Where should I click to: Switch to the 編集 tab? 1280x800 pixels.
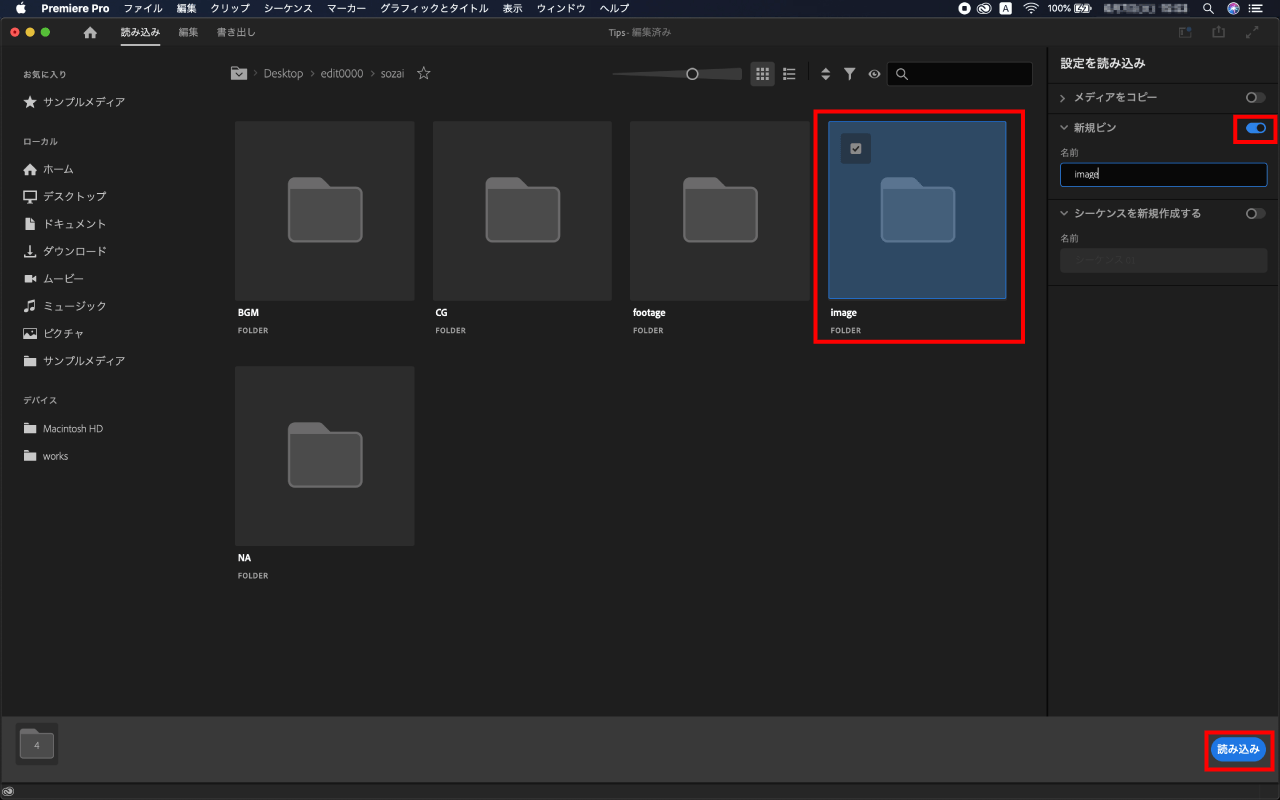(x=188, y=32)
